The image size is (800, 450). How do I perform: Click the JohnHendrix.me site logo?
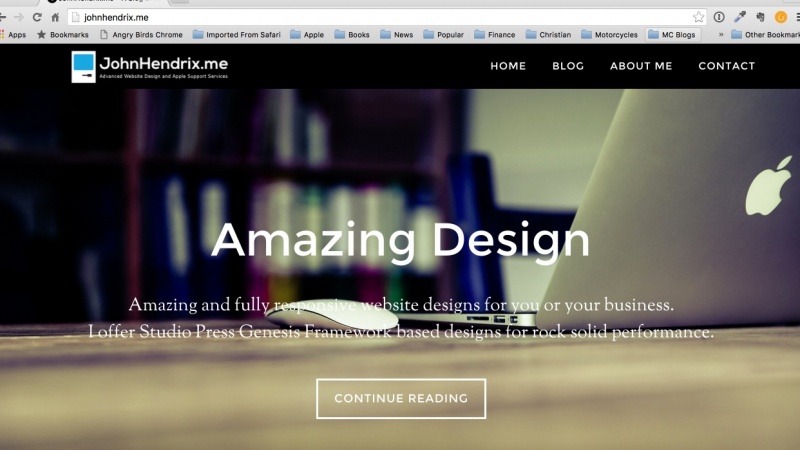click(149, 67)
